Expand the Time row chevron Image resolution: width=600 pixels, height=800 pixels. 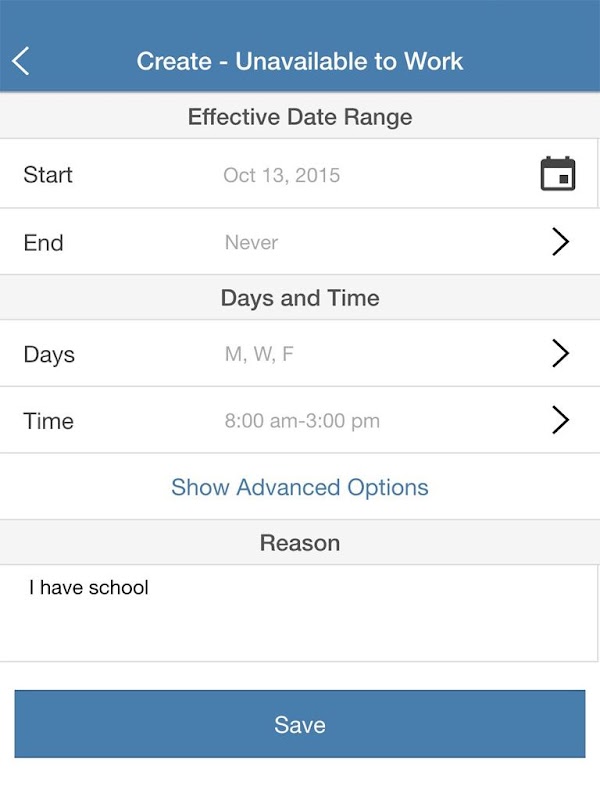pos(560,420)
